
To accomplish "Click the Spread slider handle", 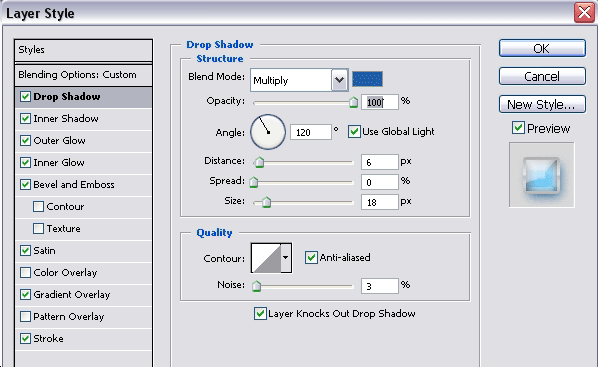I will 253,182.
